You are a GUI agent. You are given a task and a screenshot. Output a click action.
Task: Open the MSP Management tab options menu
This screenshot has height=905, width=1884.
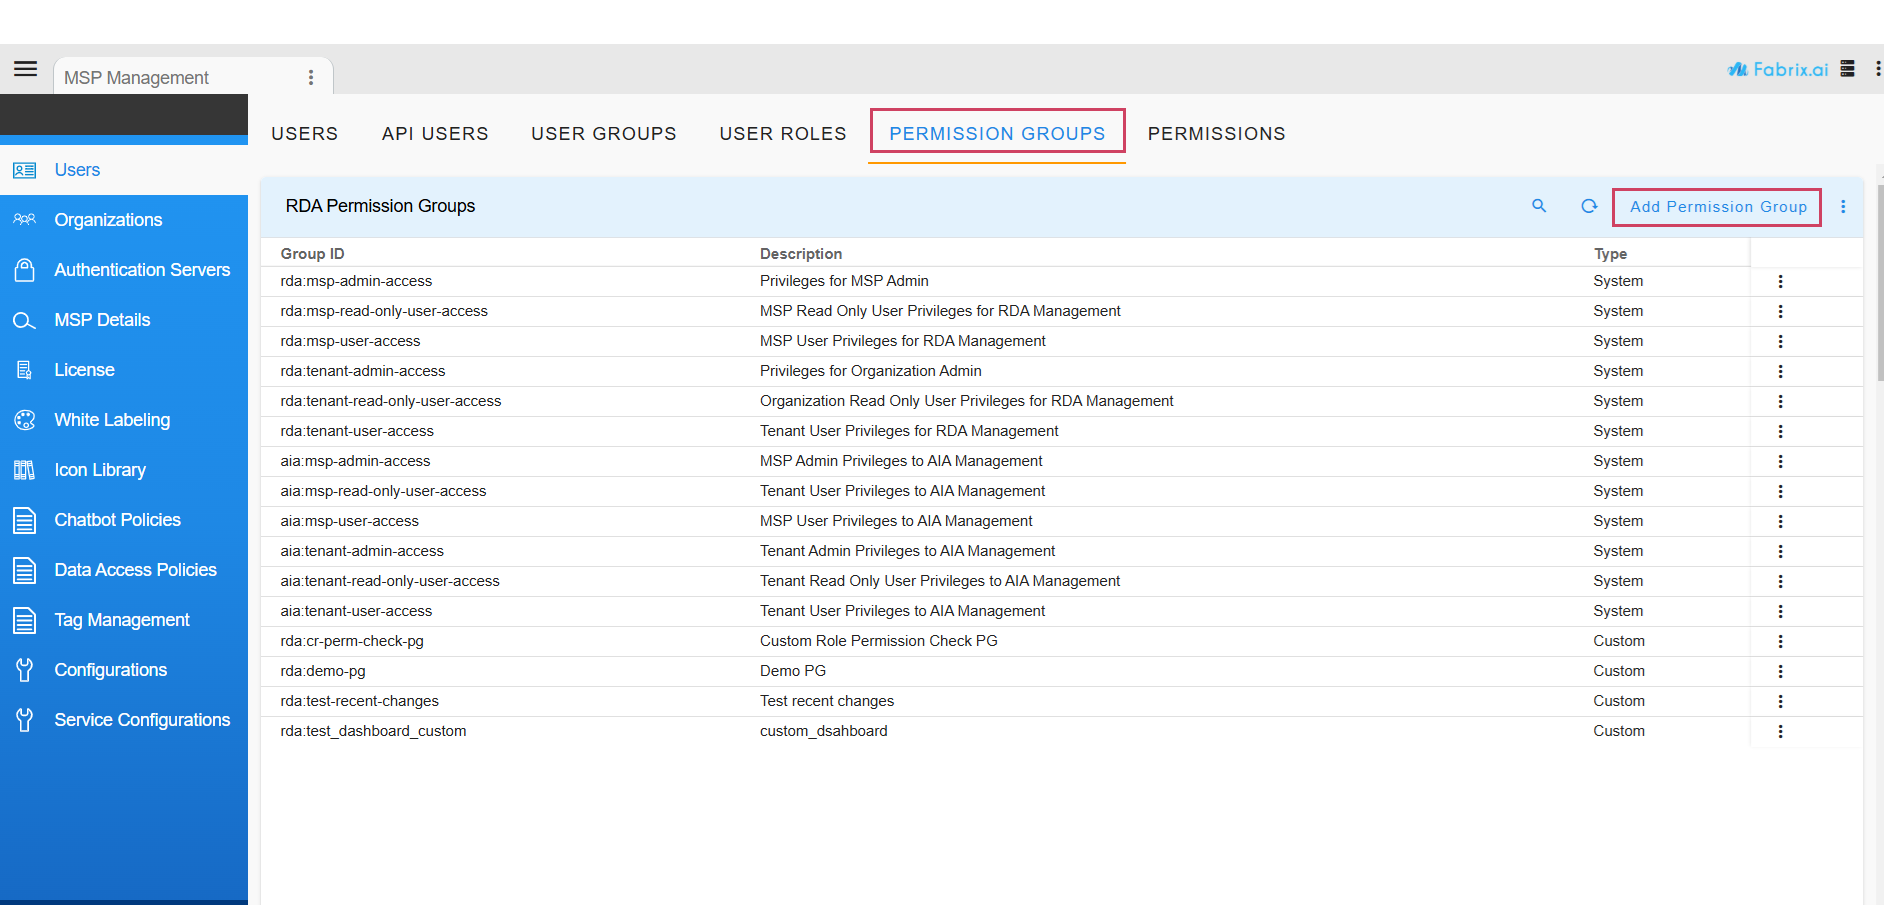pyautogui.click(x=311, y=77)
